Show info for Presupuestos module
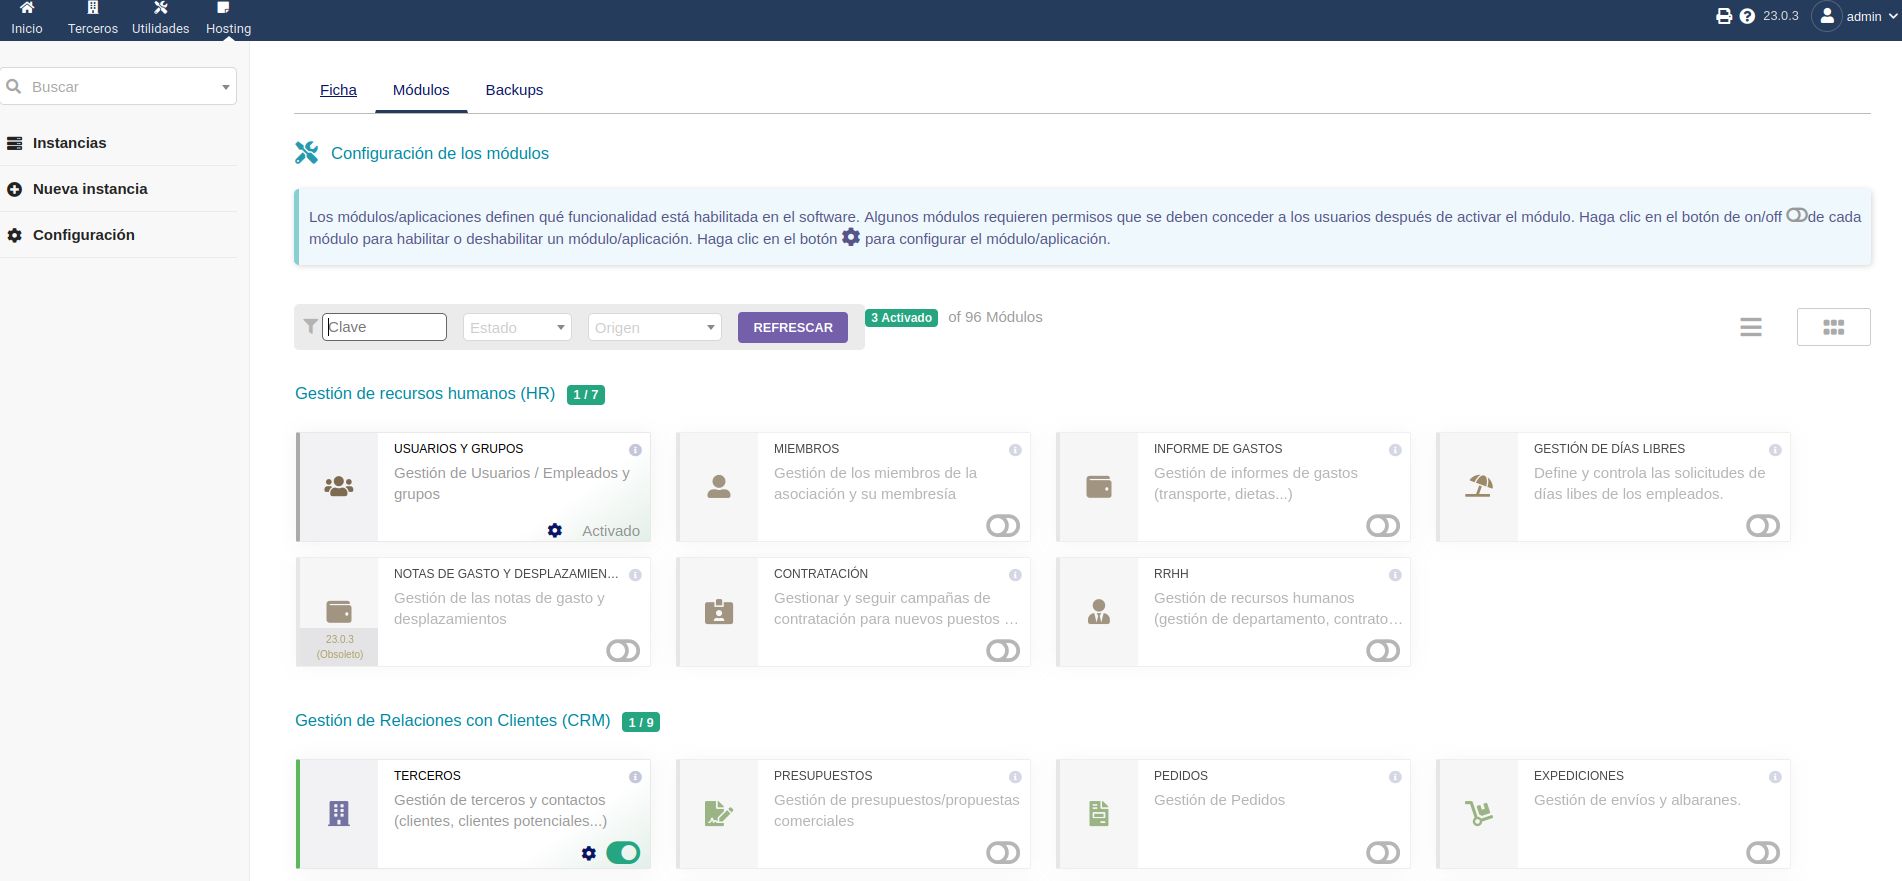The image size is (1902, 881). 1015,777
